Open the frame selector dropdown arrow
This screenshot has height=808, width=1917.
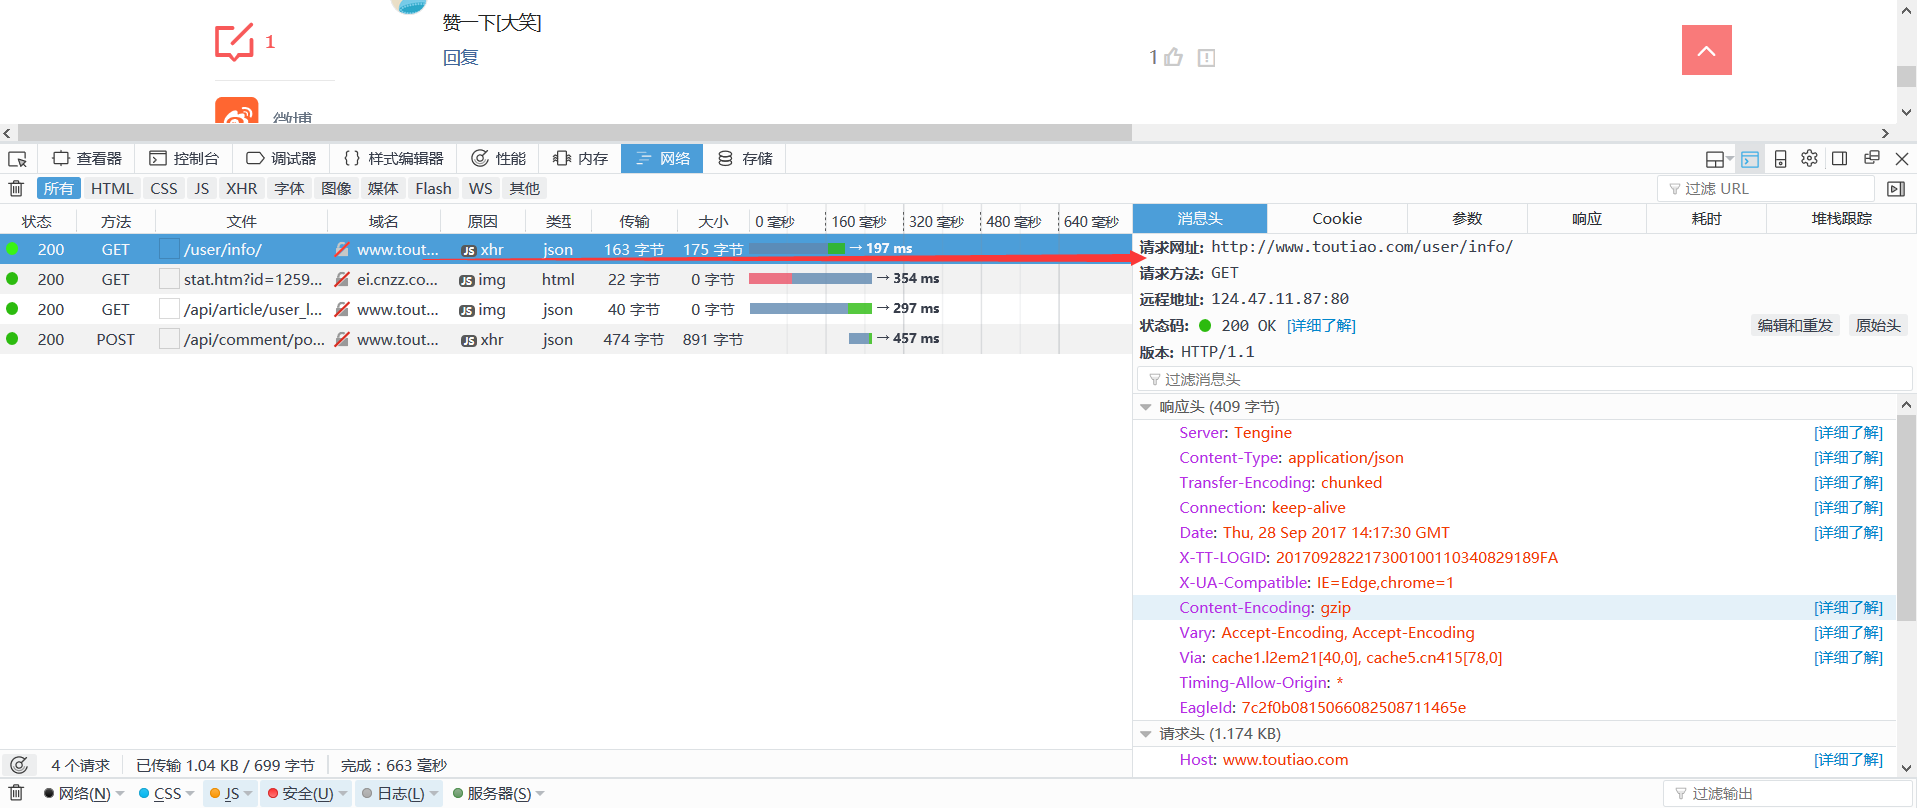coord(1730,160)
